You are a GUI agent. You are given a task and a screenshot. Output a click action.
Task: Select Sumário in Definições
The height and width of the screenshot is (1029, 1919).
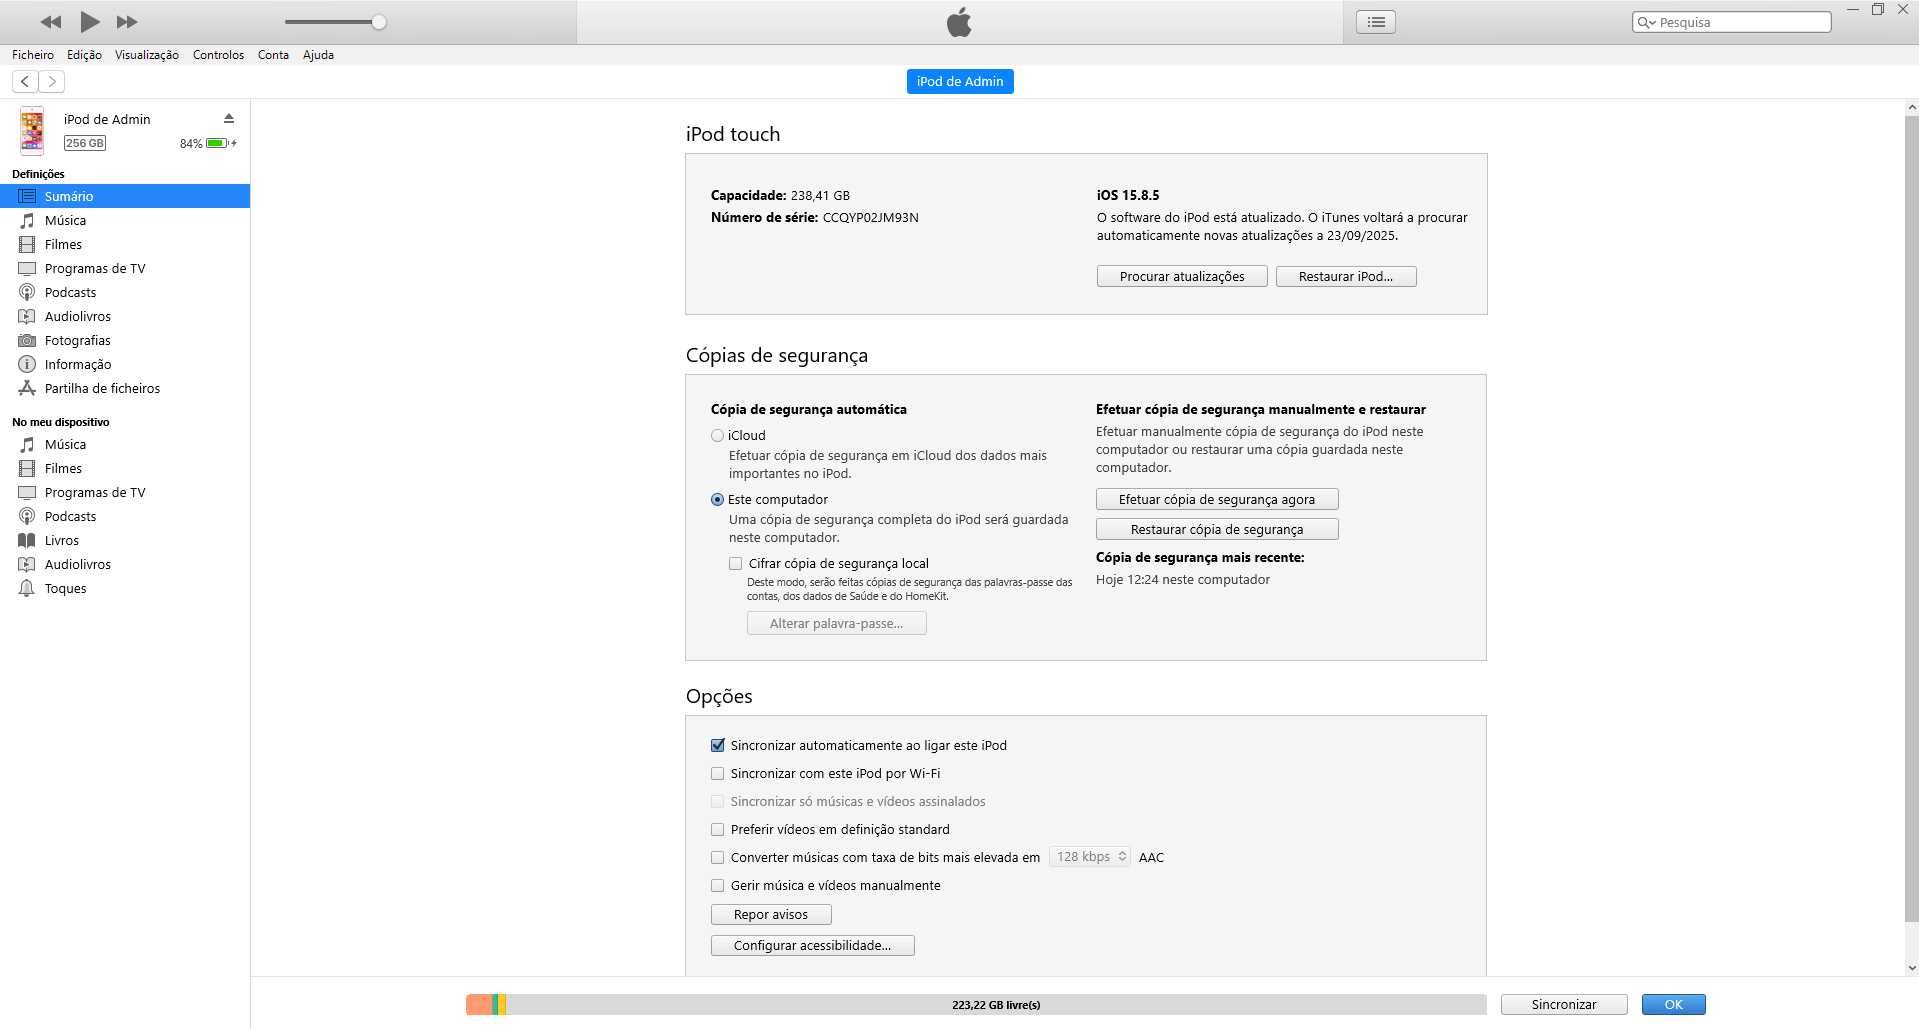(125, 196)
